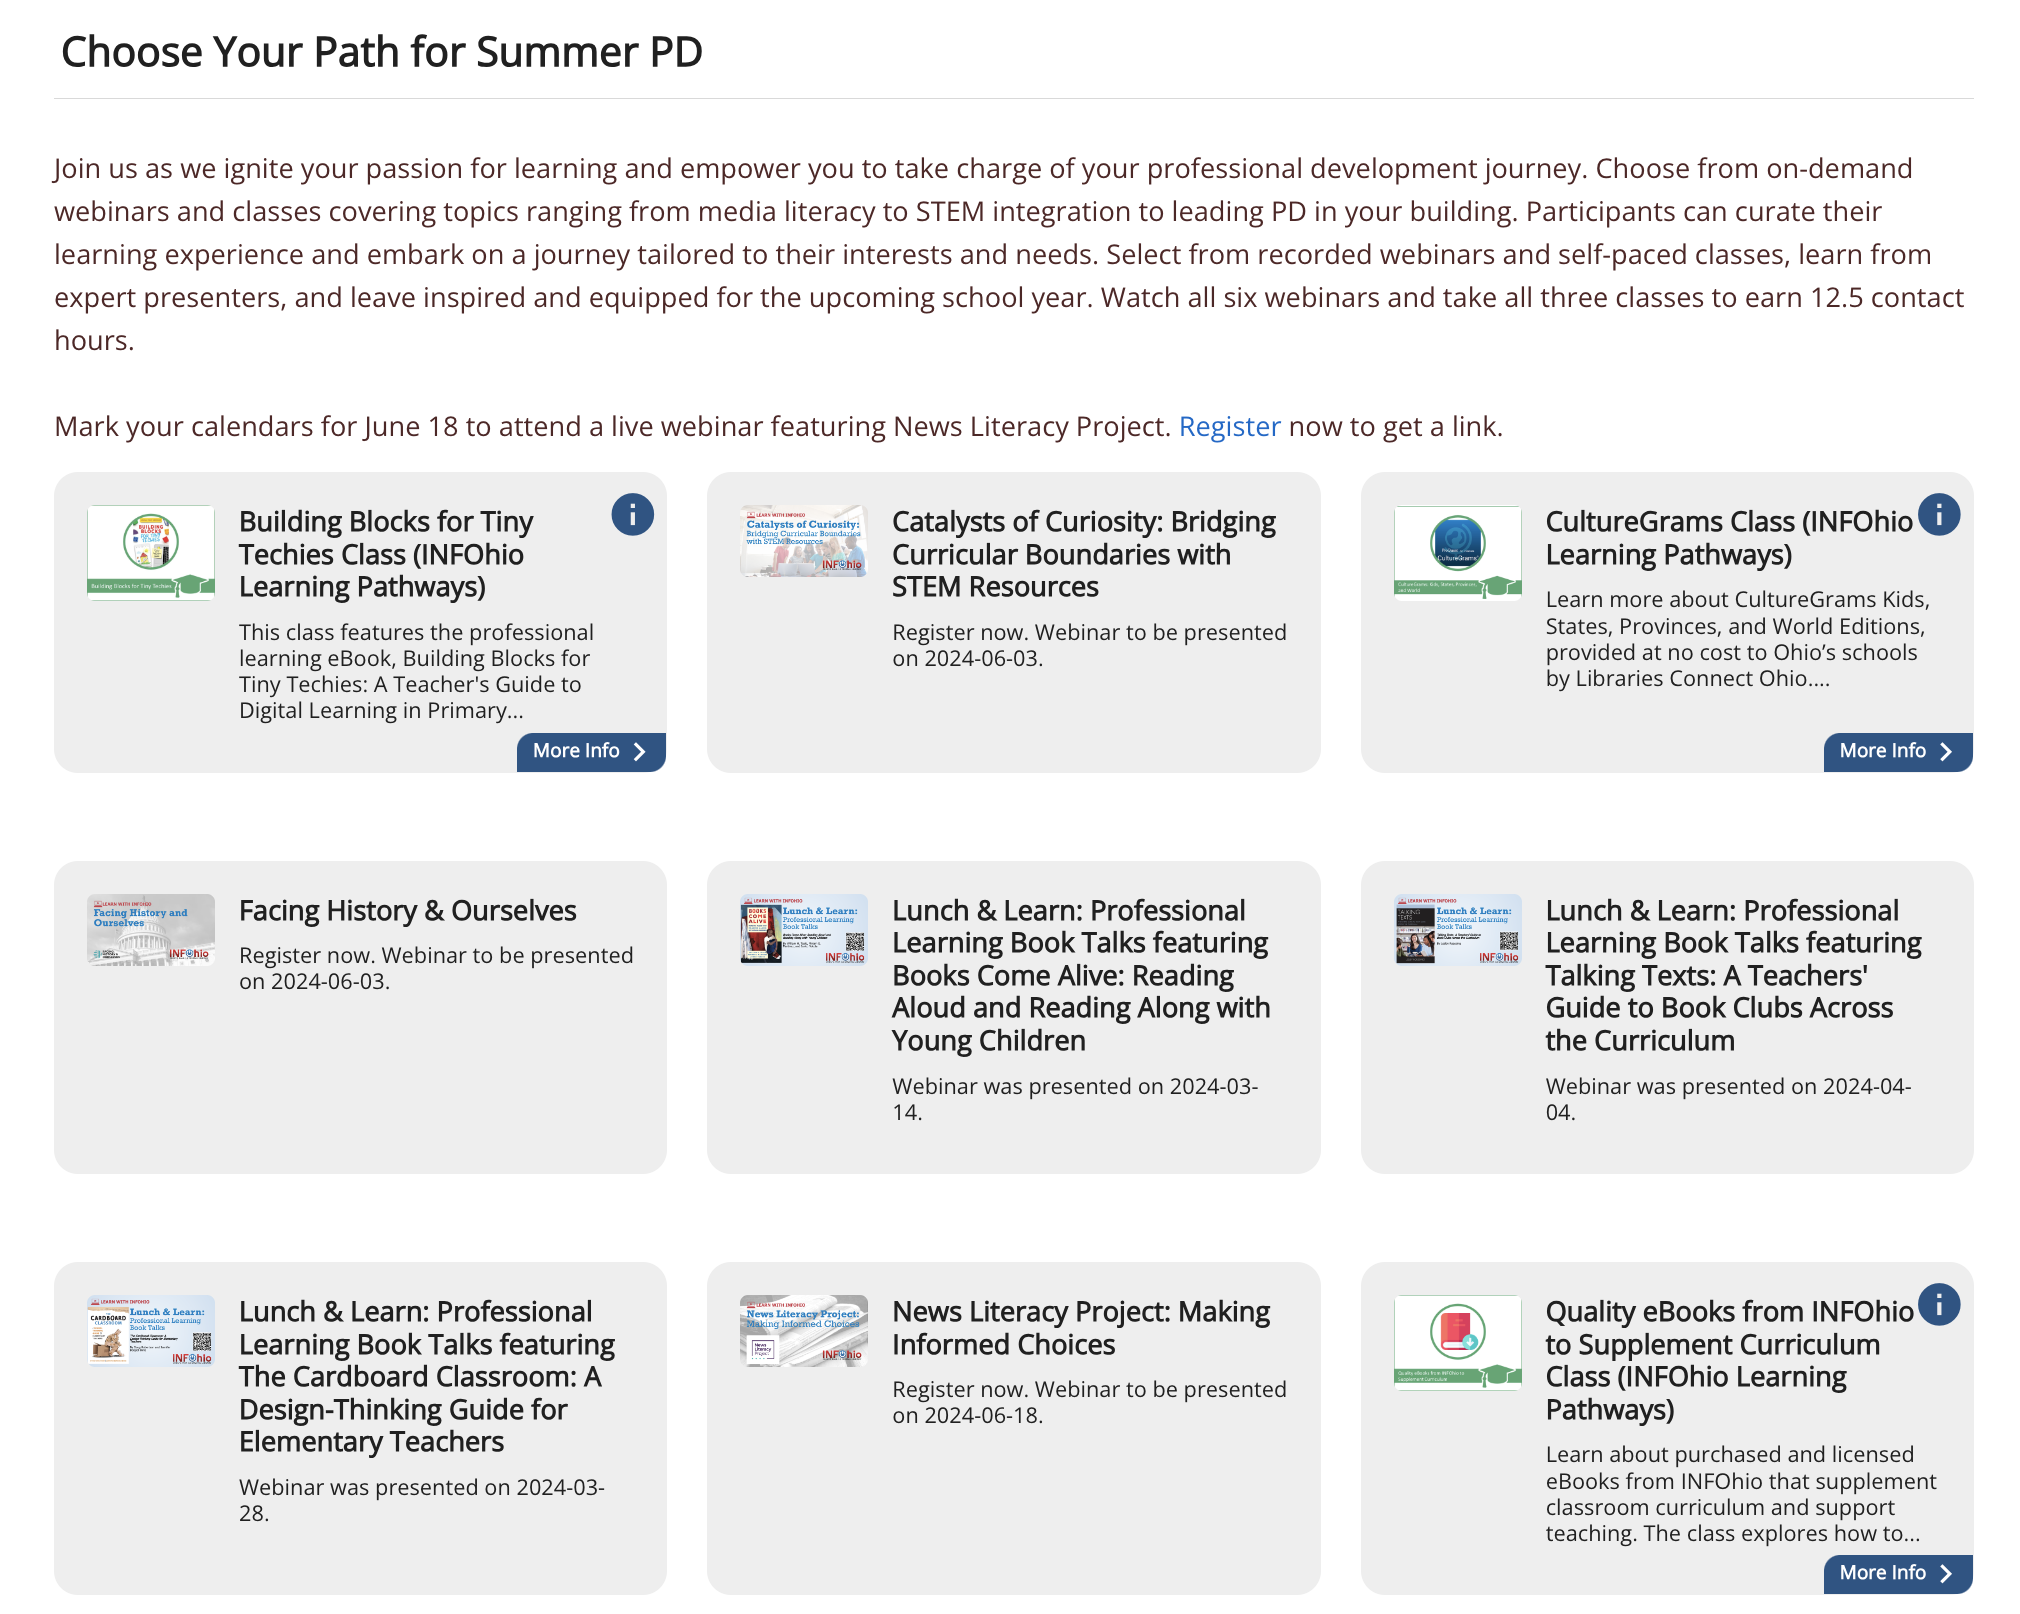Open Catalysts of Curiosity webinar title
The image size is (2020, 1614).
[1084, 554]
